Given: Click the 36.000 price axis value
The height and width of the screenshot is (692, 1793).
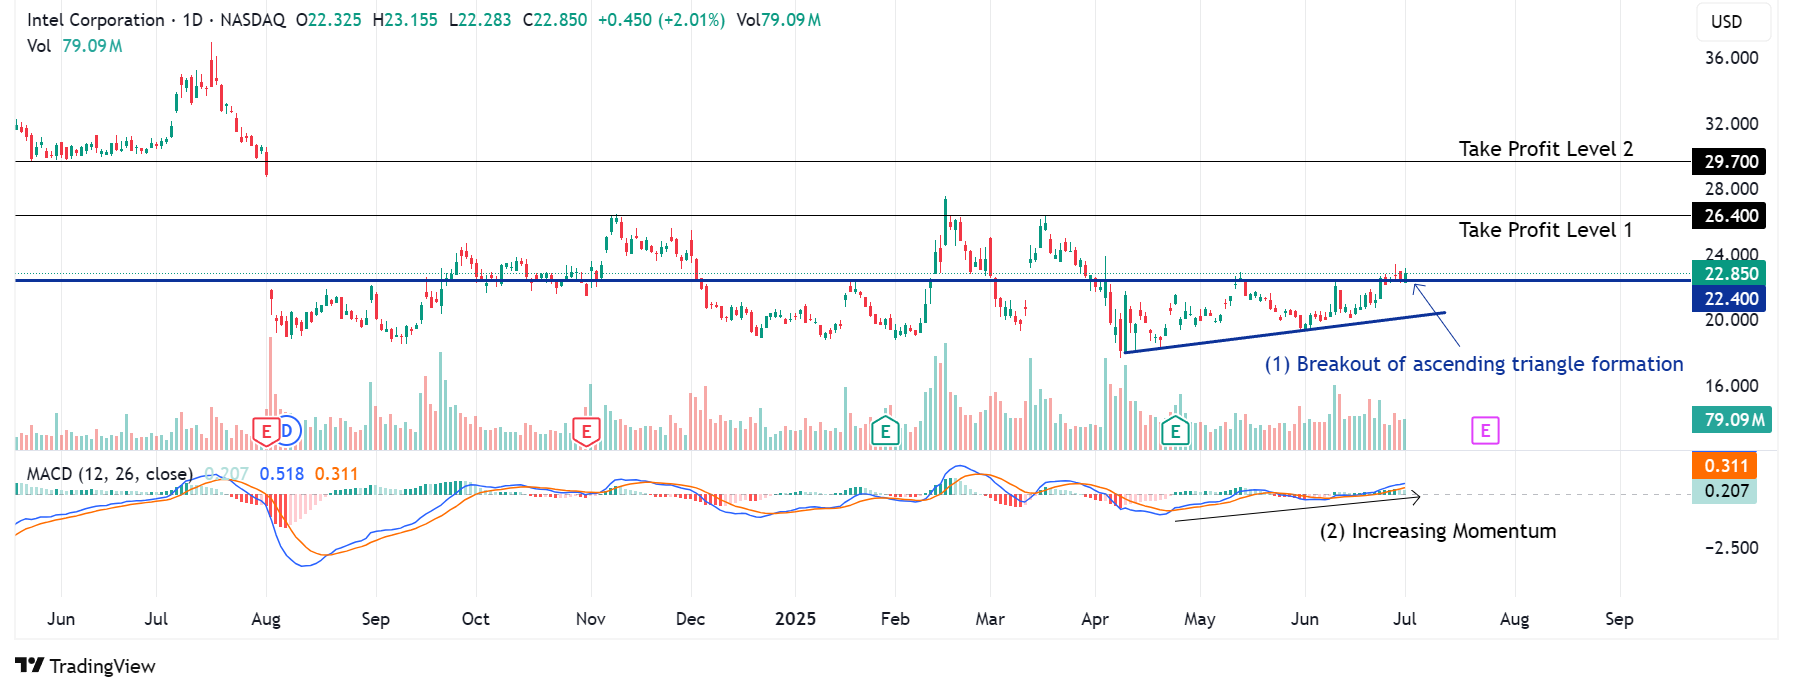Looking at the screenshot, I should (x=1732, y=58).
